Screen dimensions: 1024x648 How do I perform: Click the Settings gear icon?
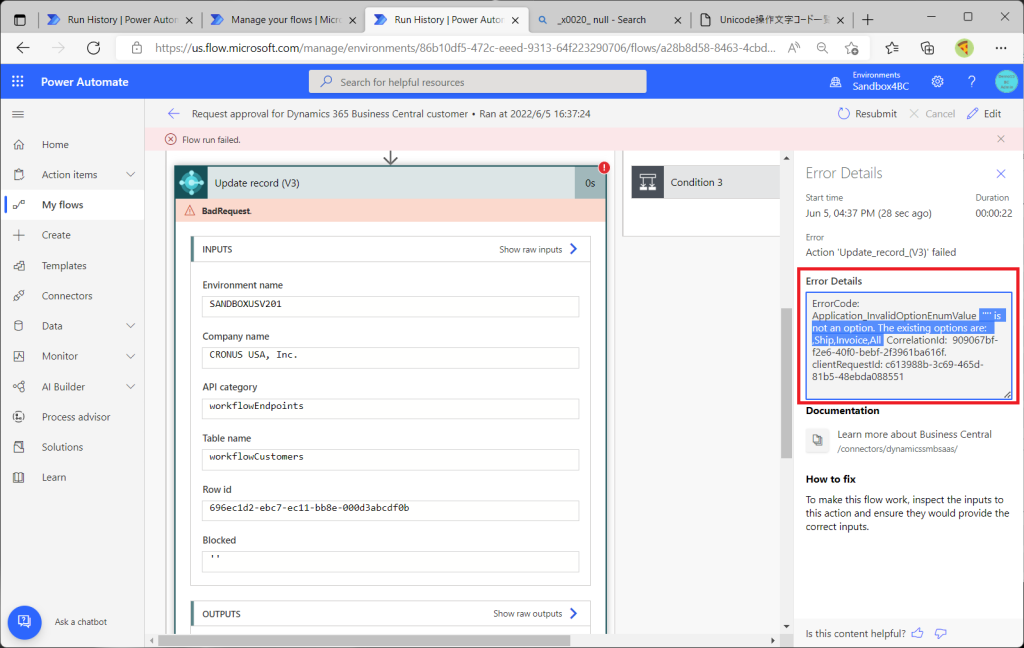click(x=937, y=82)
